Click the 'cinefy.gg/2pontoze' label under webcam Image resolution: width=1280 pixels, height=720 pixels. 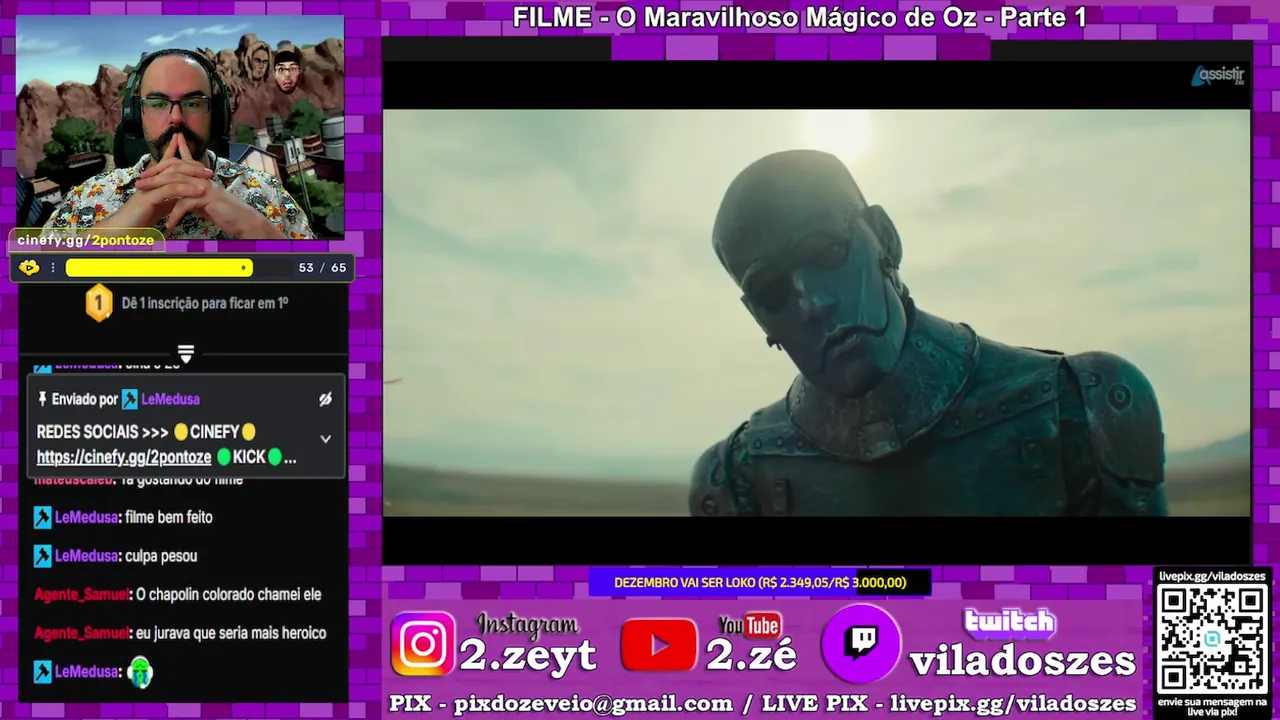(86, 240)
